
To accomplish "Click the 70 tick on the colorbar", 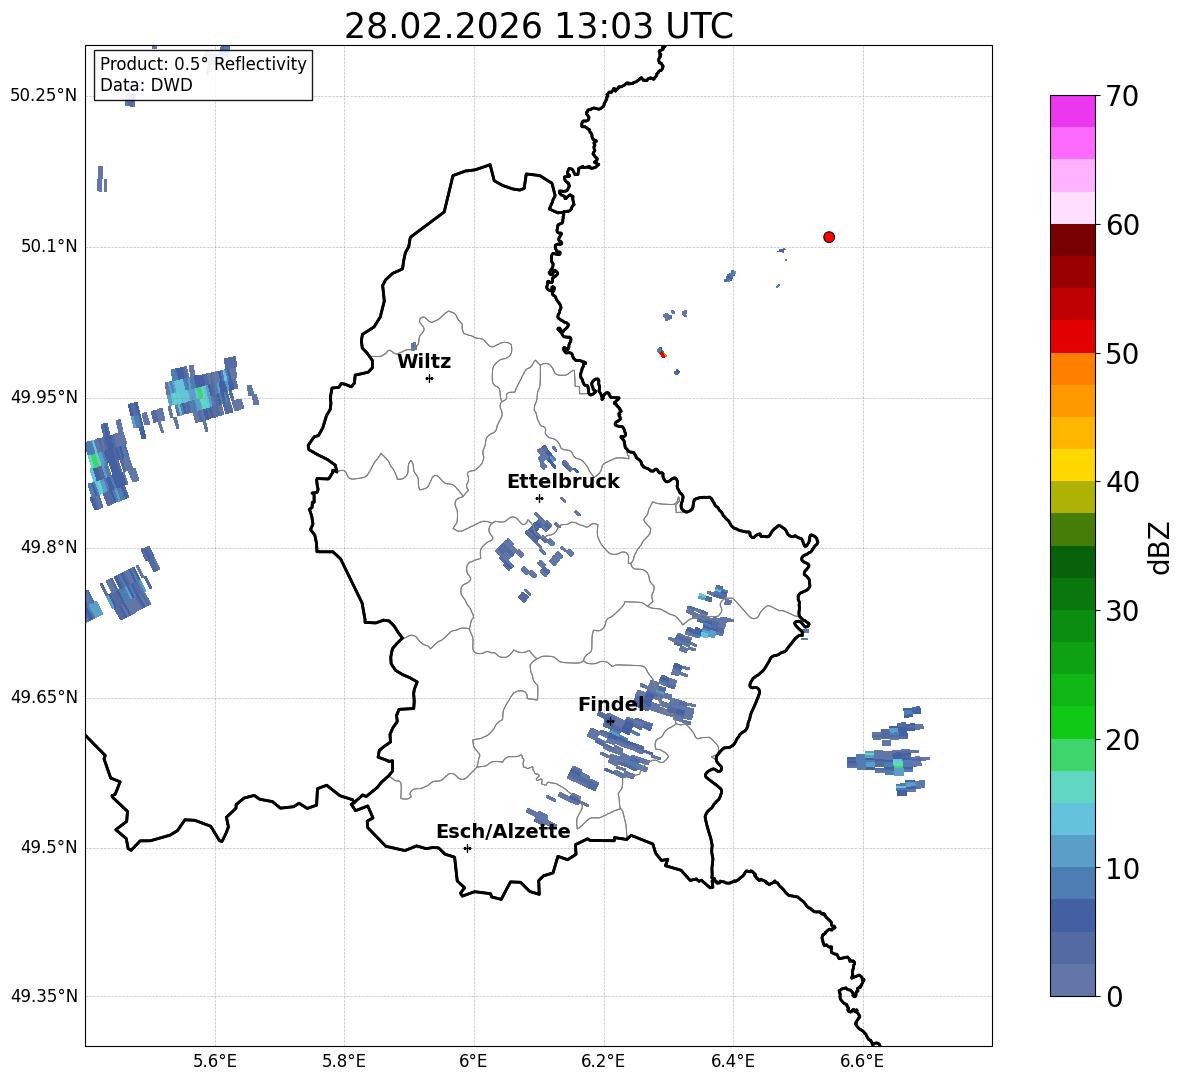I will point(1122,96).
